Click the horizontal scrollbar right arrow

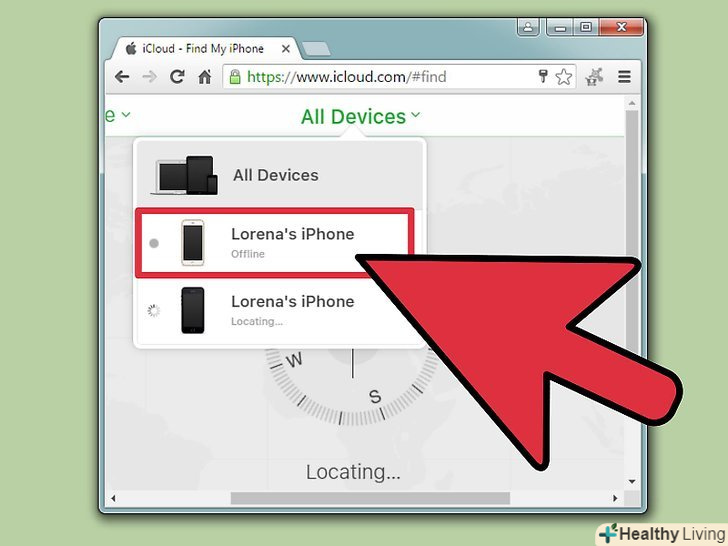point(615,498)
